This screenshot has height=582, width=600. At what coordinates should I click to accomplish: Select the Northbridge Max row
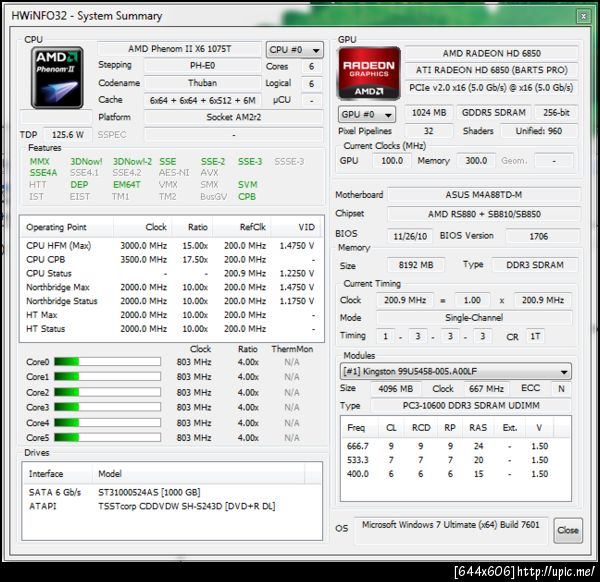pos(171,287)
